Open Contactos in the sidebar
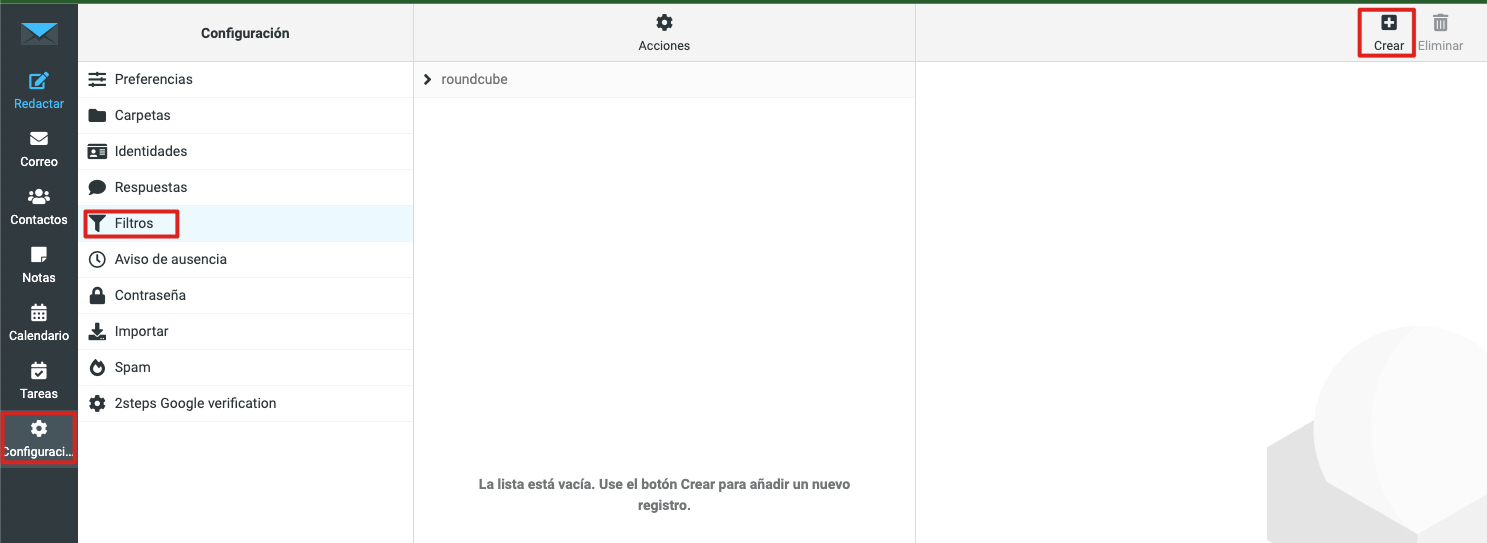This screenshot has height=543, width=1487. [39, 206]
